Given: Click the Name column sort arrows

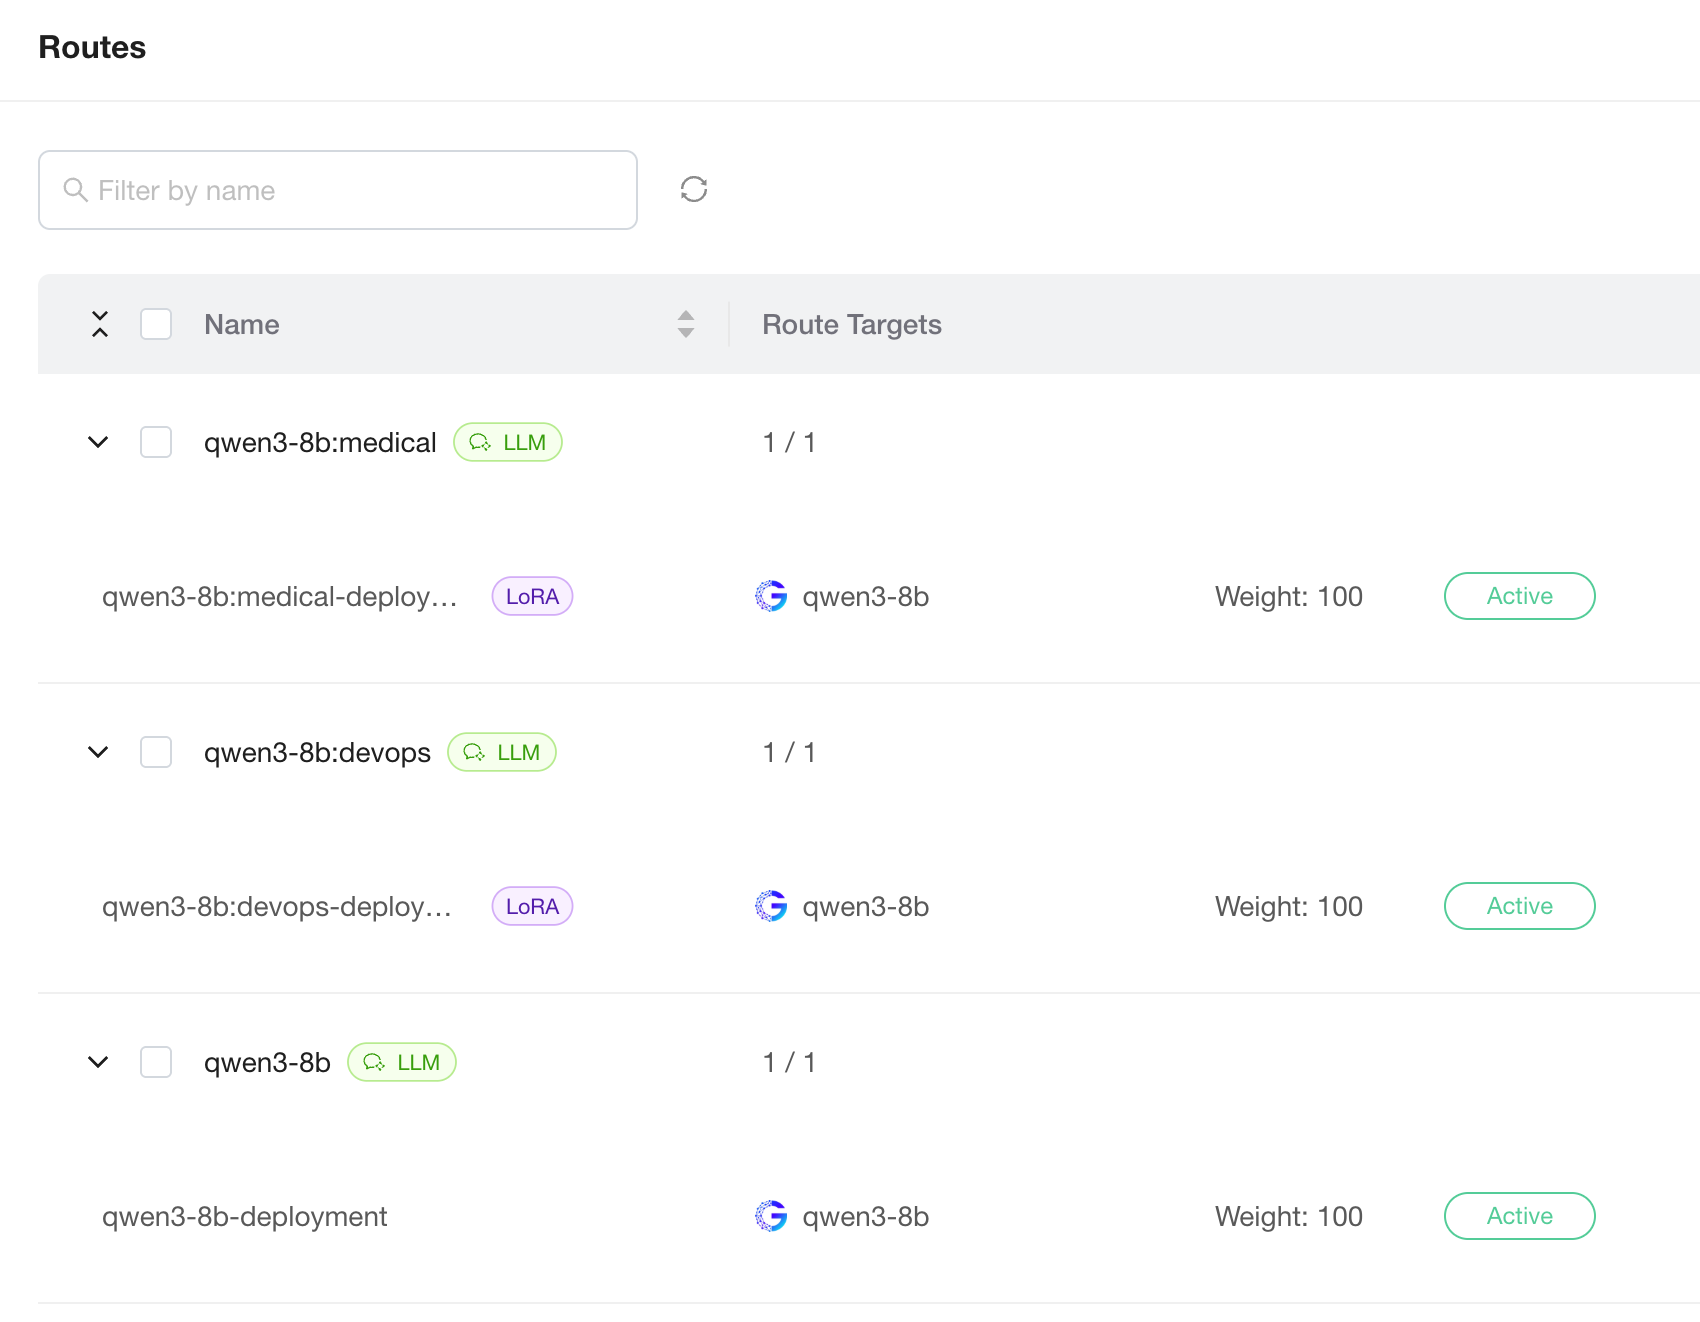Looking at the screenshot, I should 686,324.
